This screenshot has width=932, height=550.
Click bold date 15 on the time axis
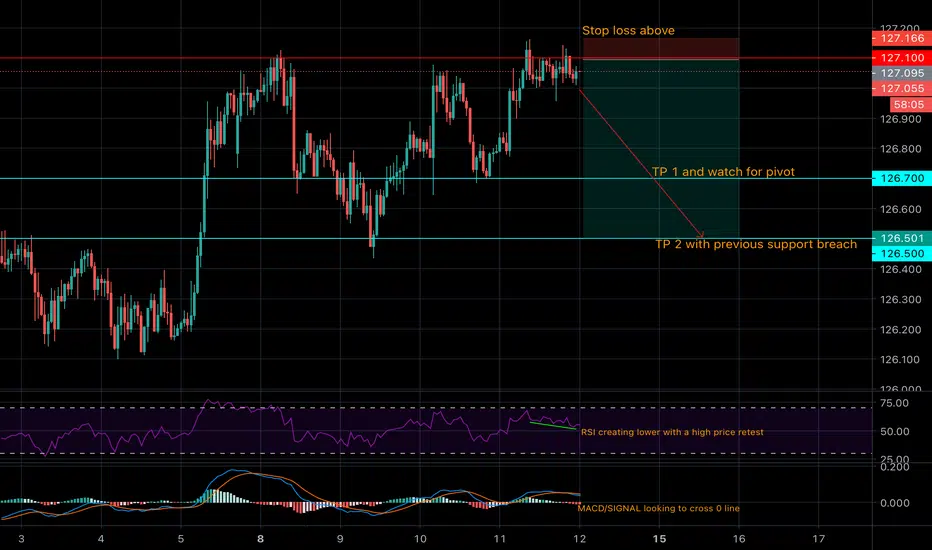tap(659, 539)
